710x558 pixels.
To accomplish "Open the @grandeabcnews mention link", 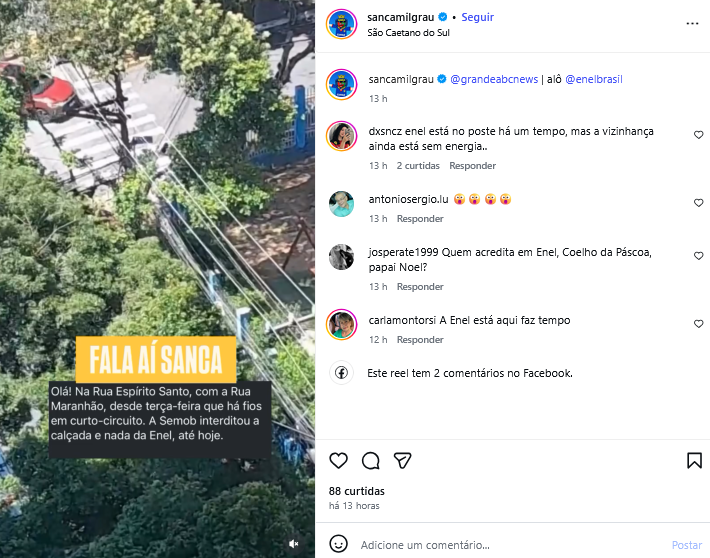I will (x=494, y=79).
